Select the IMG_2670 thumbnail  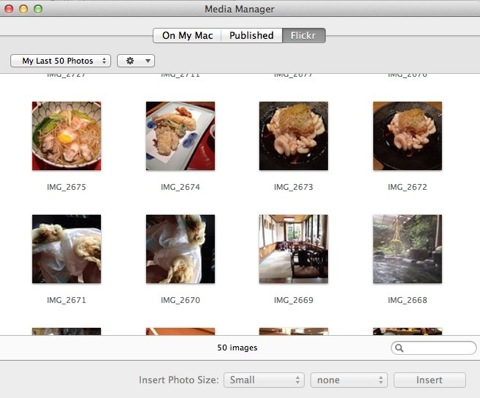pyautogui.click(x=180, y=249)
